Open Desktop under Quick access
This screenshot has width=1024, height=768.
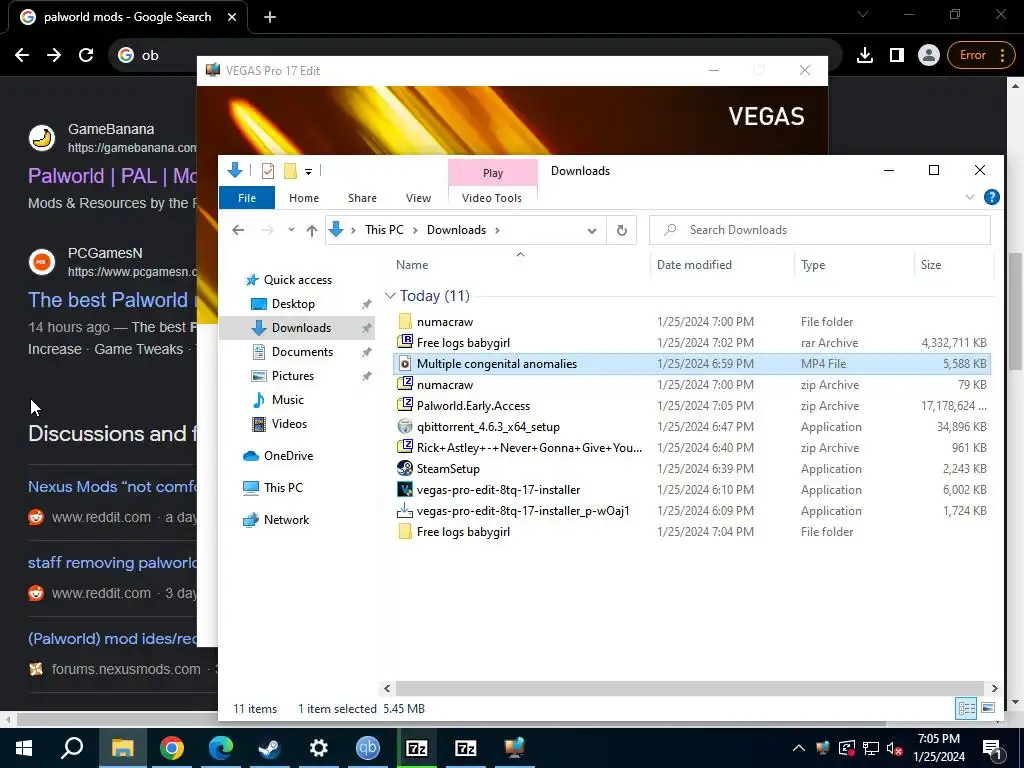pyautogui.click(x=293, y=304)
